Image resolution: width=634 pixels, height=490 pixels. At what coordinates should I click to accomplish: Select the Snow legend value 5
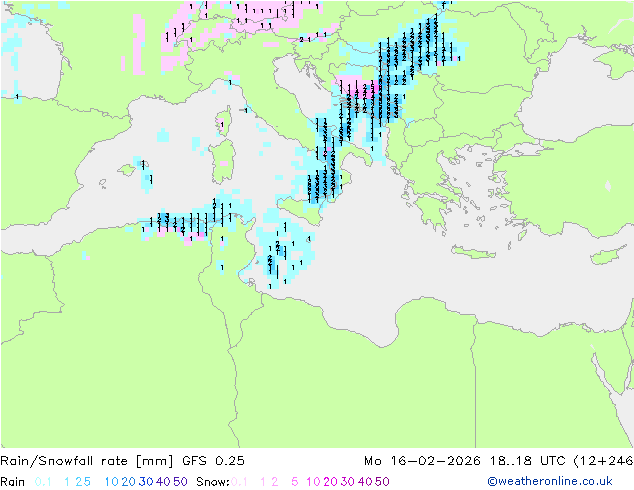coord(294,482)
